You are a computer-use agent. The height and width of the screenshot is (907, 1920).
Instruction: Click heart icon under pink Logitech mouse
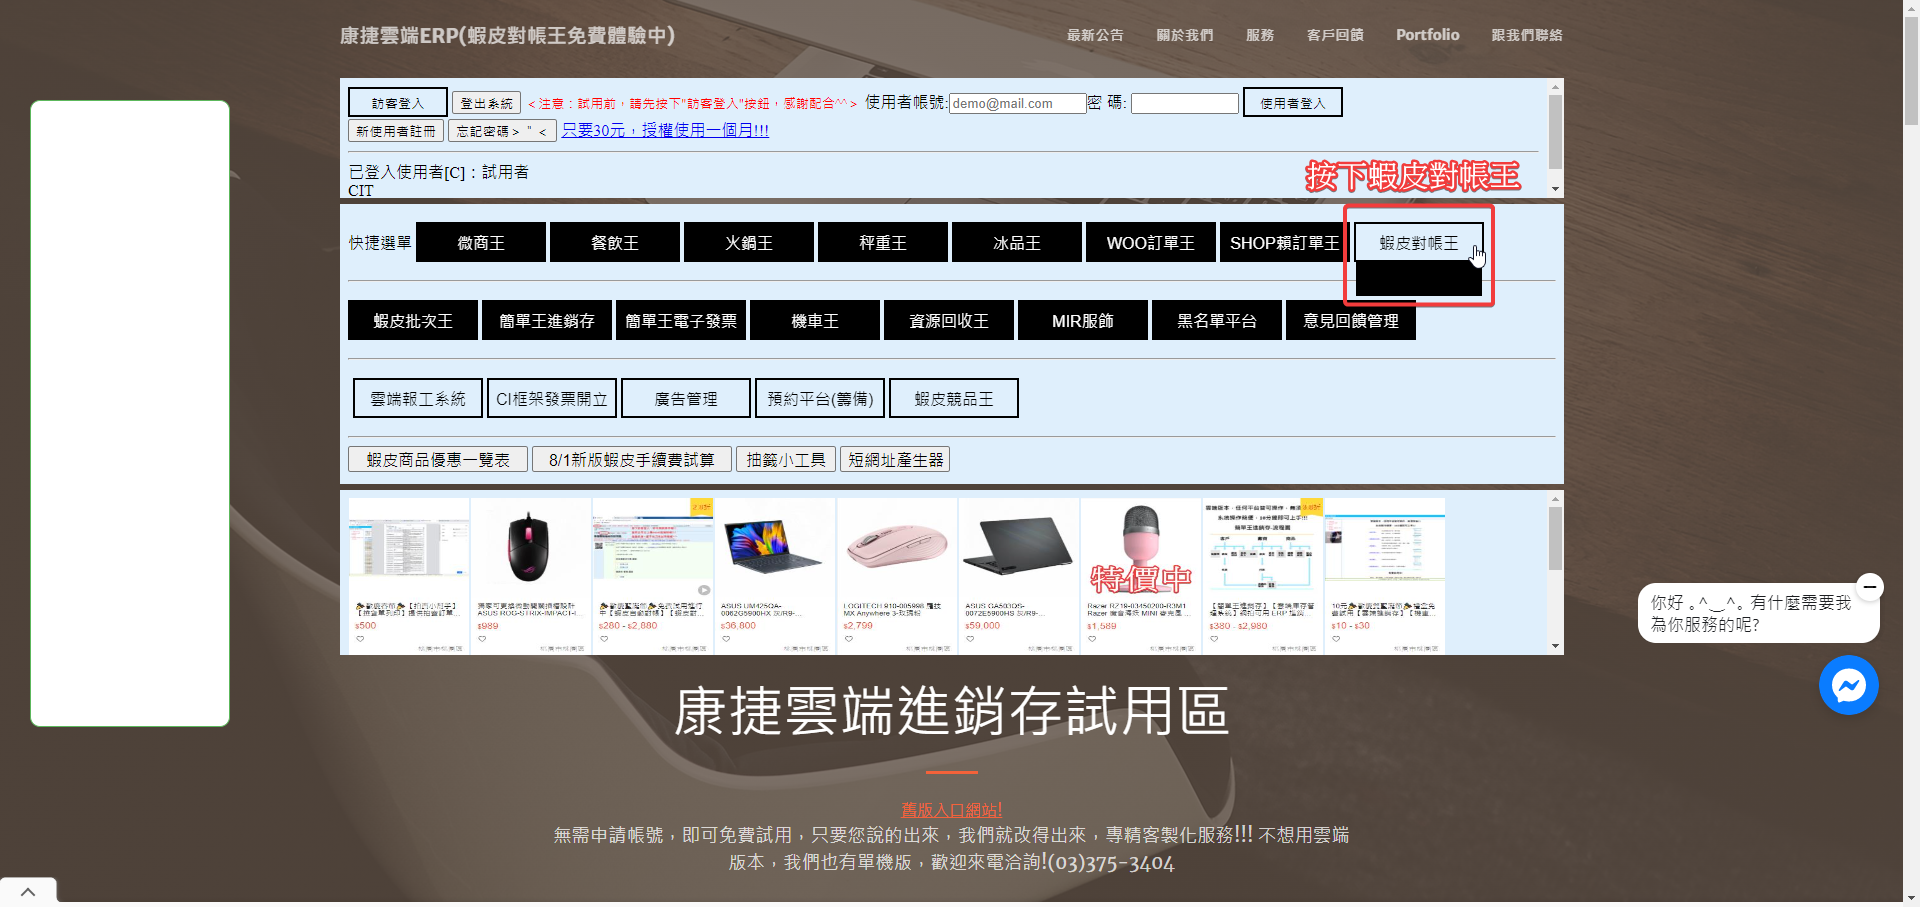coord(848,639)
